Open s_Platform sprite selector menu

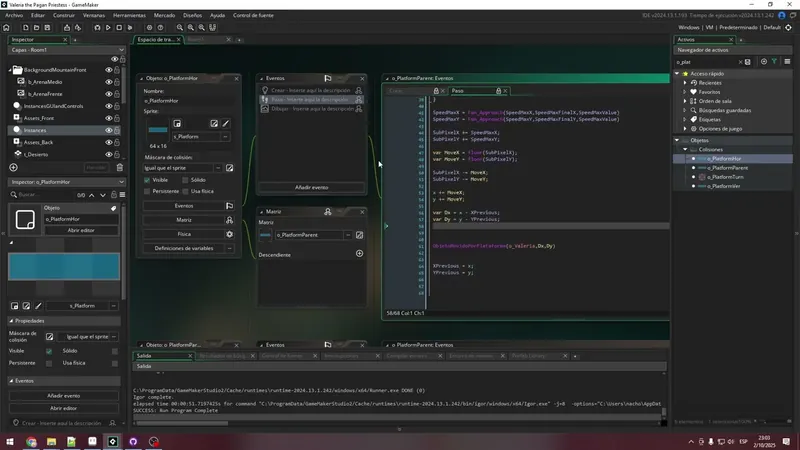click(x=225, y=137)
